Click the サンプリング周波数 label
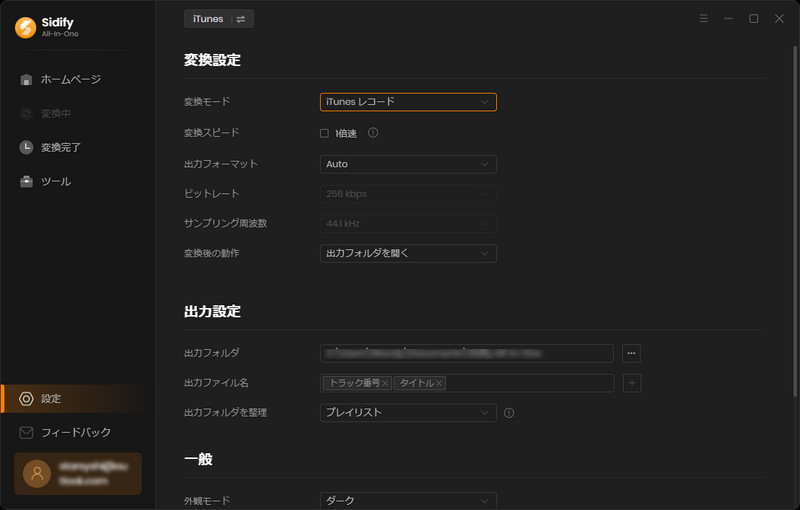Viewport: 800px width, 510px height. (x=226, y=223)
